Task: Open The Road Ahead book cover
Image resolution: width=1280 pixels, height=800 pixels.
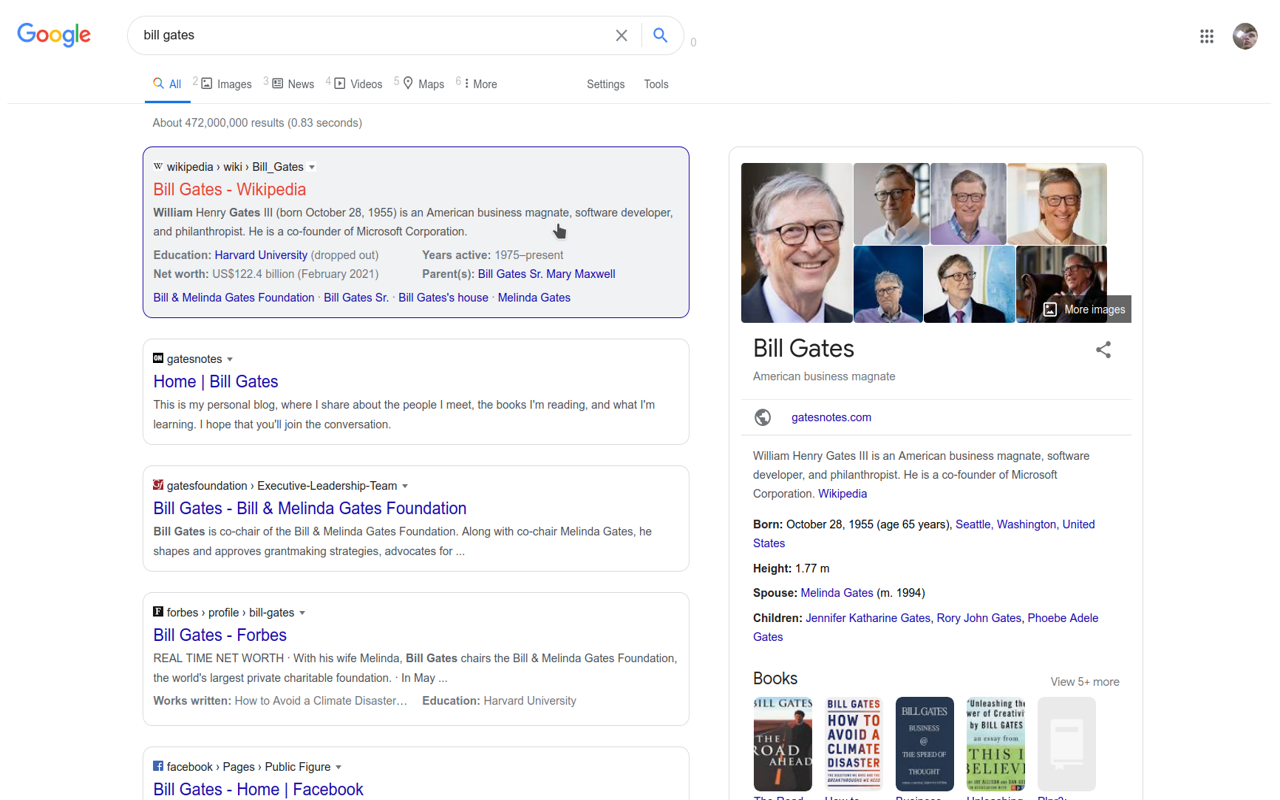Action: (x=783, y=745)
